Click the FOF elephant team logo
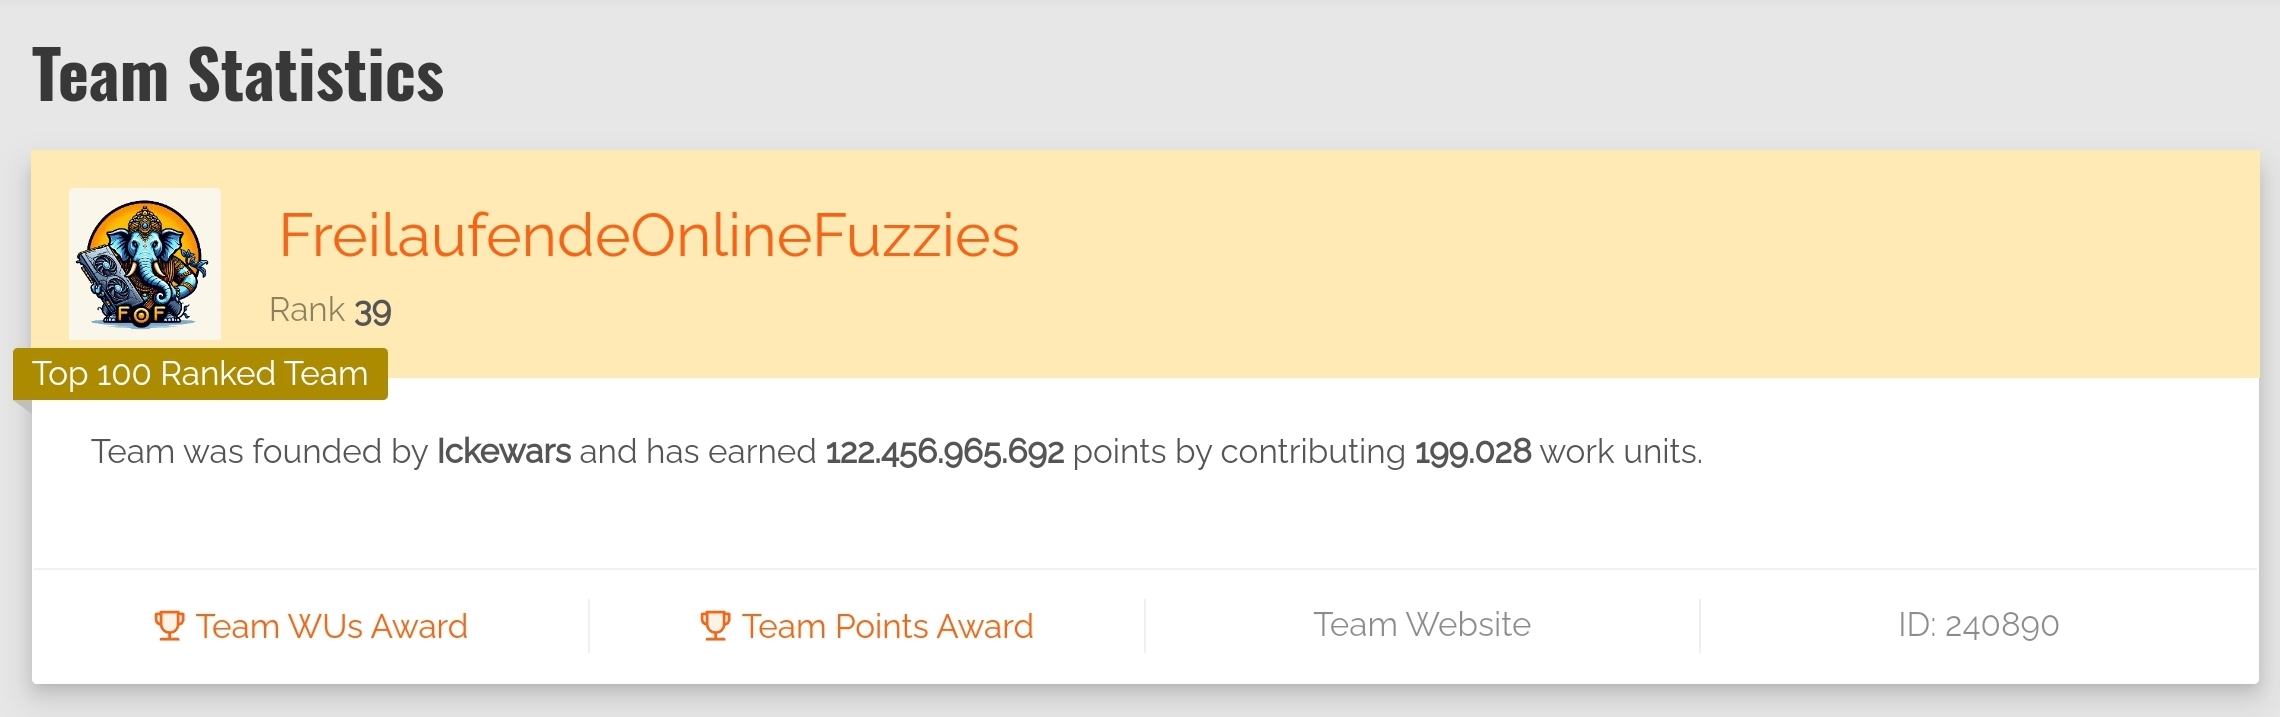The image size is (2280, 717). (145, 264)
